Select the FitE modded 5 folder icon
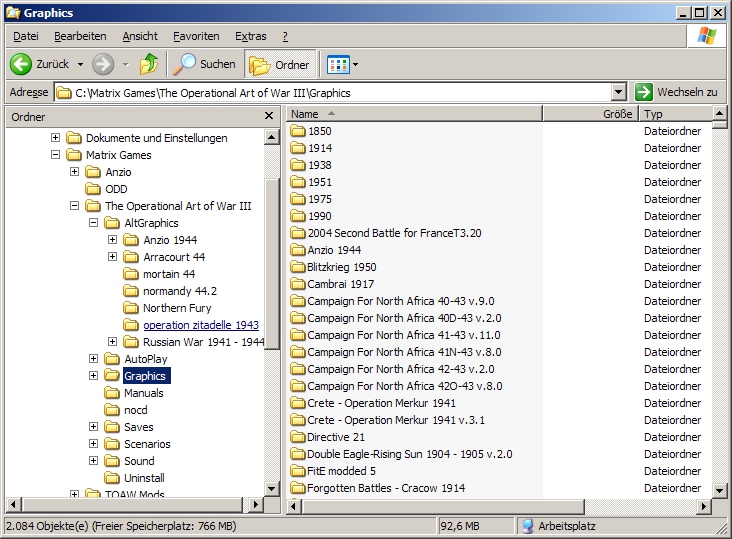This screenshot has height=539, width=732. click(x=297, y=471)
